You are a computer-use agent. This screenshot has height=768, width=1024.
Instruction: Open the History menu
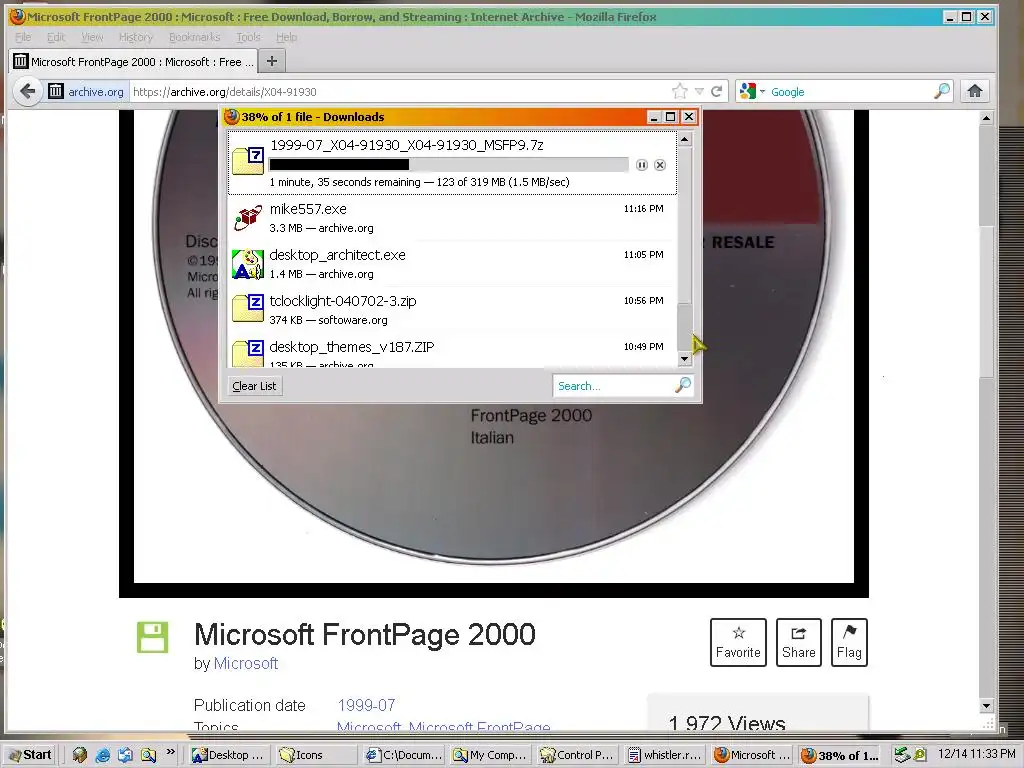coord(136,37)
